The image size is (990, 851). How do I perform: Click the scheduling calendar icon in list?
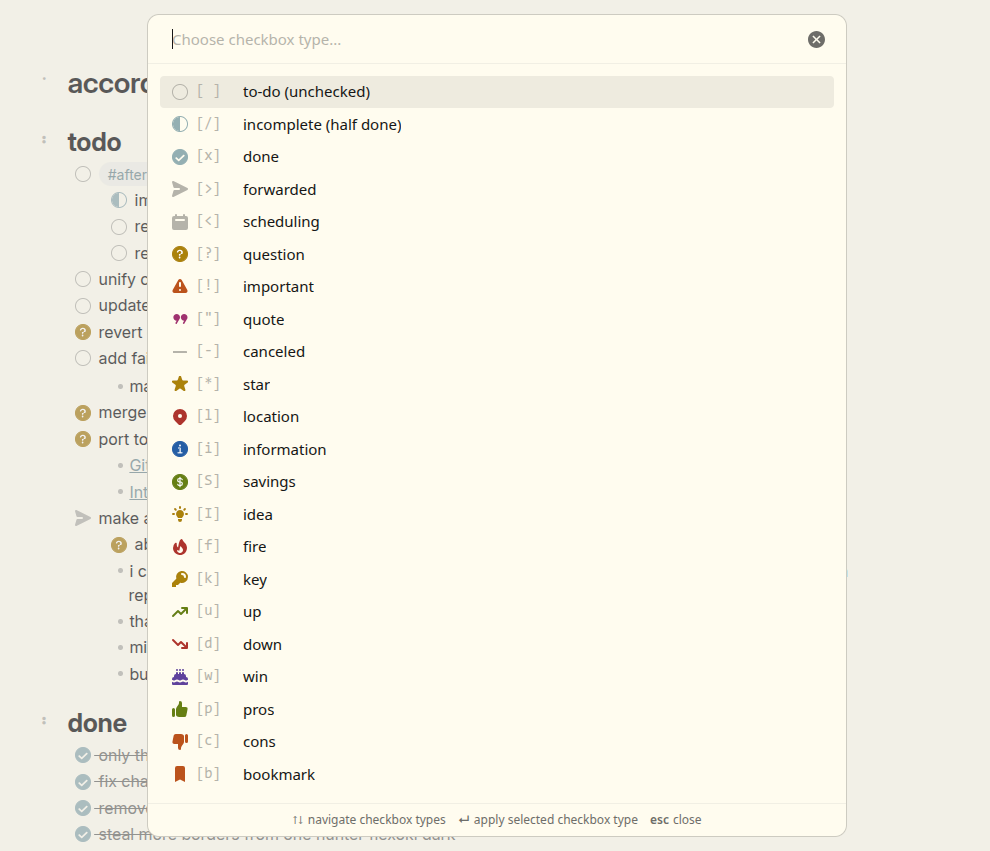[x=180, y=222]
